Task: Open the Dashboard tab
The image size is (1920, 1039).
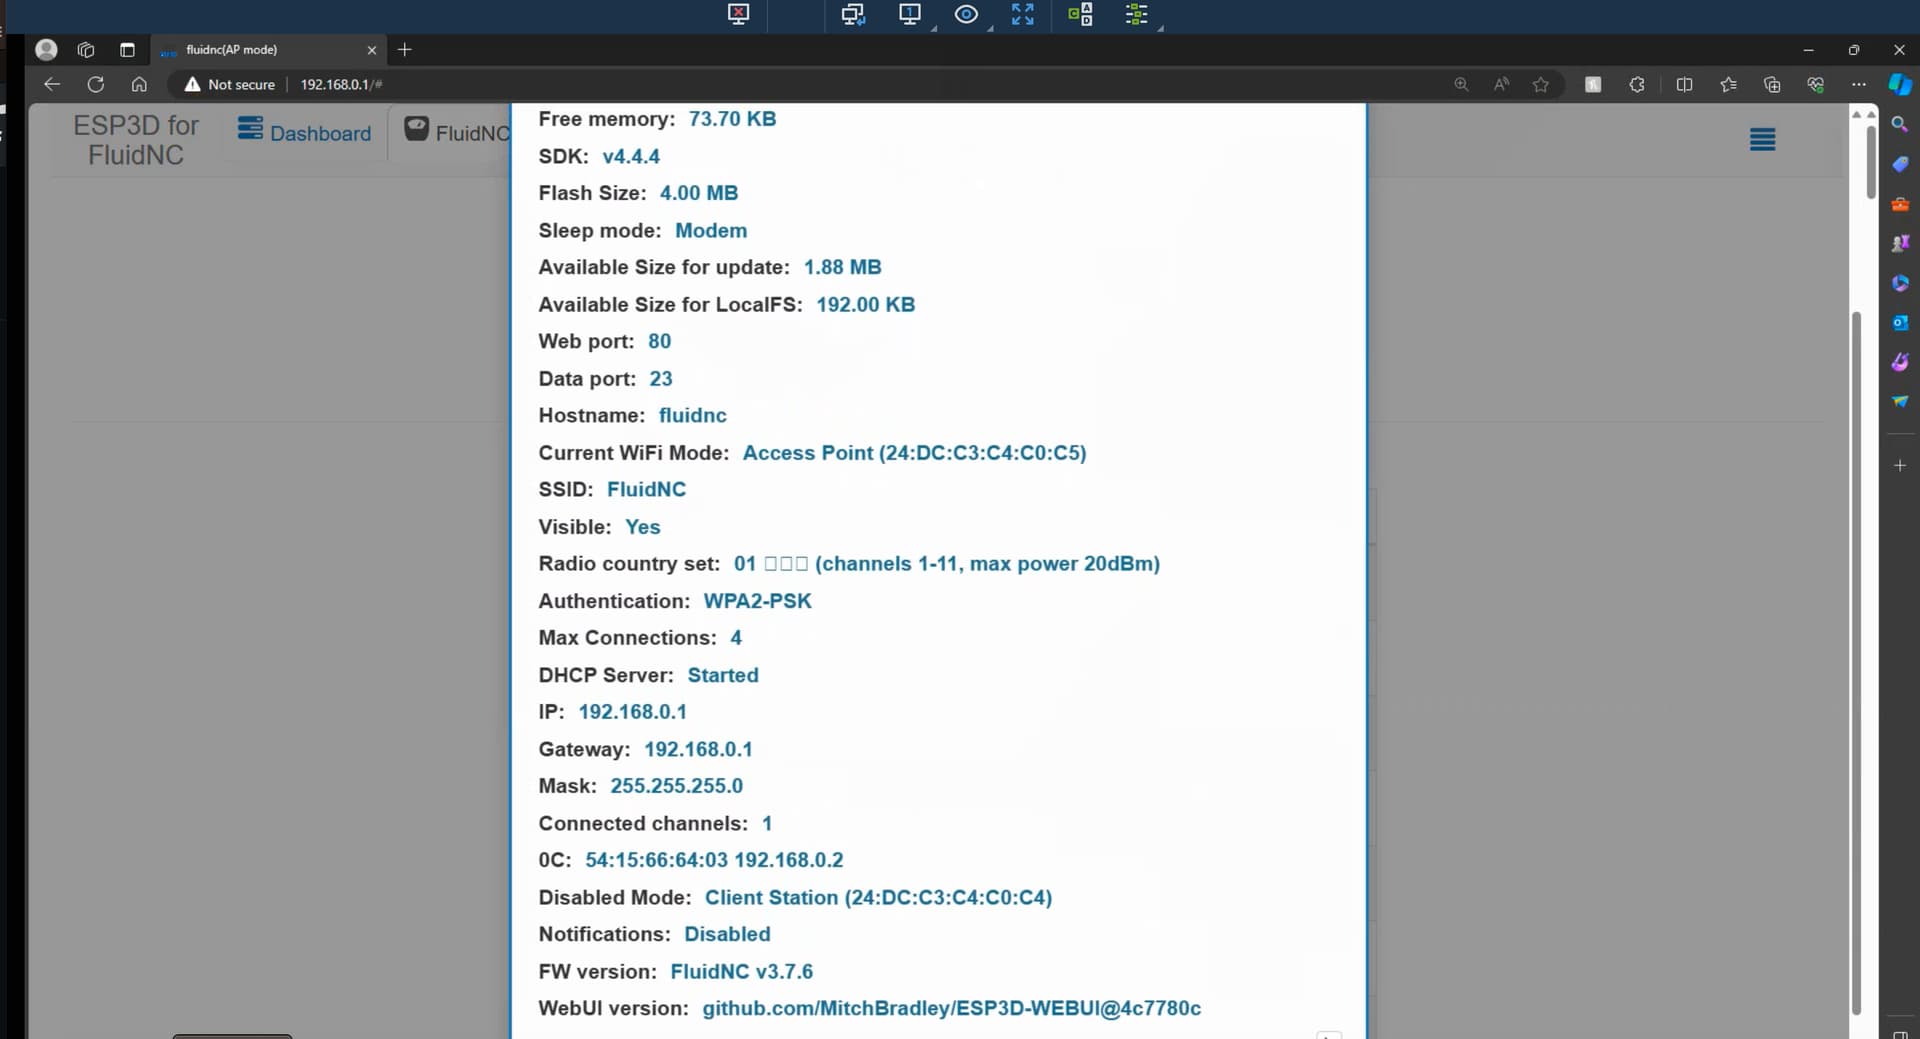Action: click(x=304, y=132)
